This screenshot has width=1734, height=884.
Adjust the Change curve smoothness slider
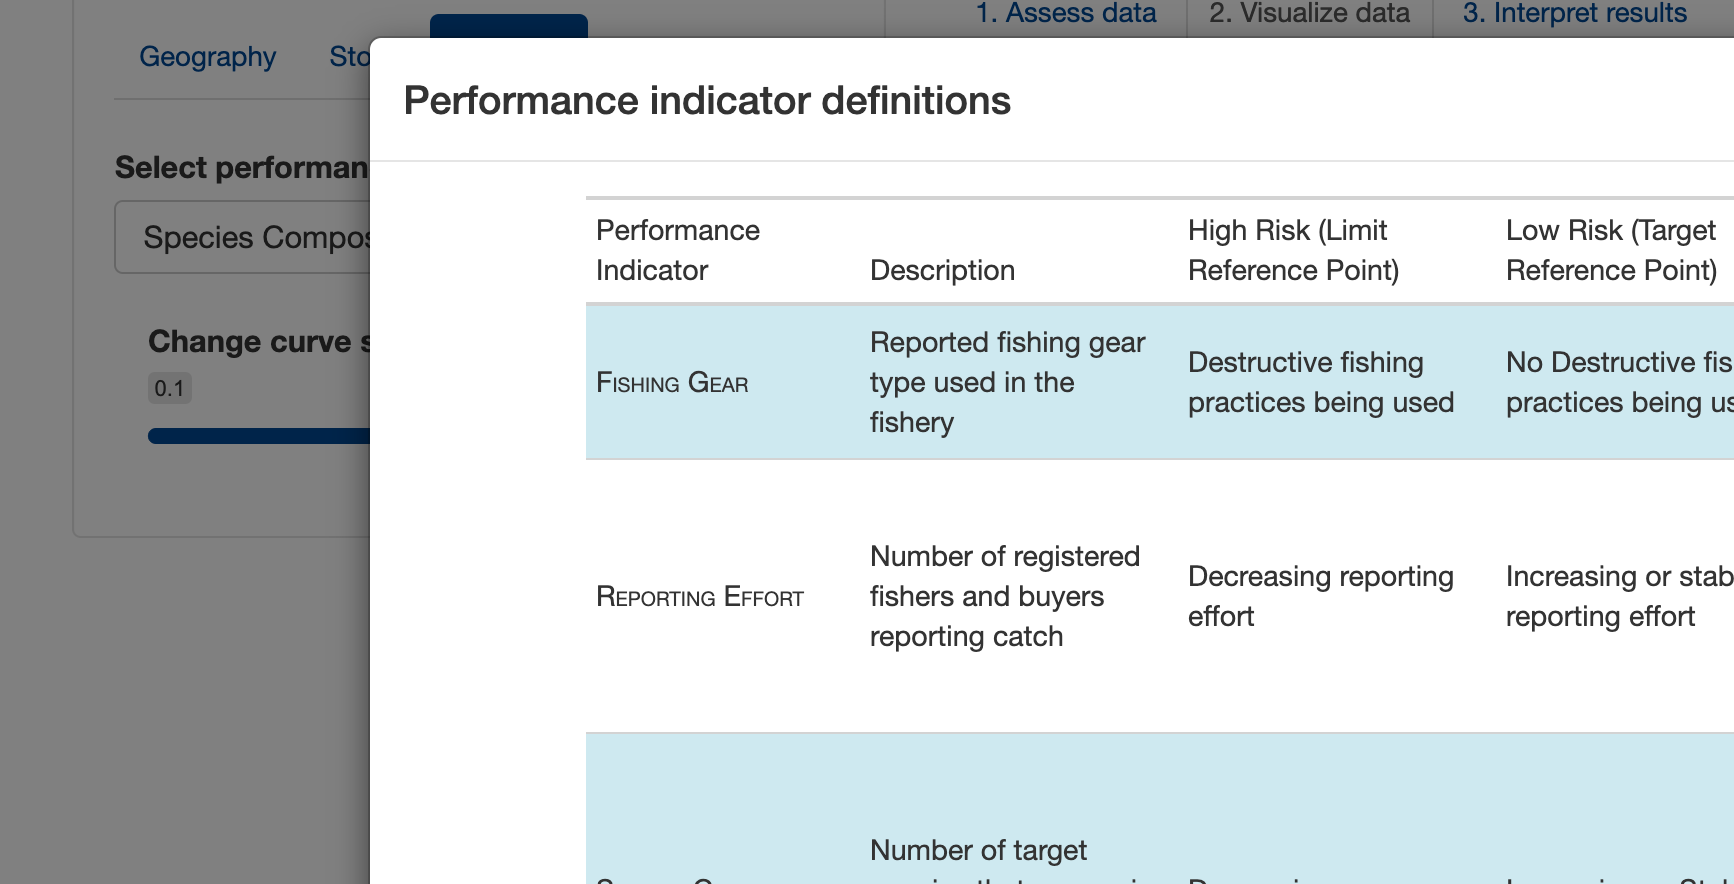coord(258,435)
